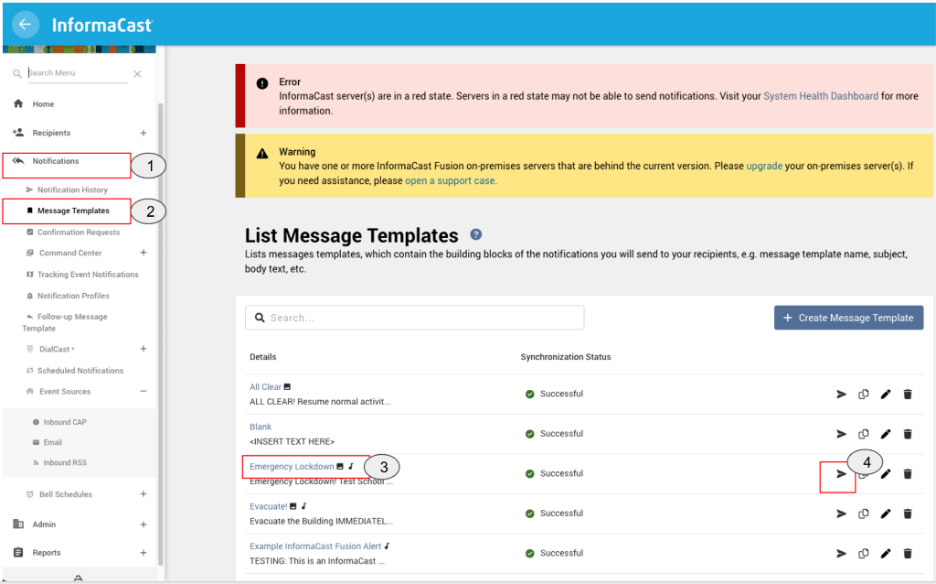Collapse the Event Sources section
Image resolution: width=936 pixels, height=584 pixels.
(x=143, y=392)
